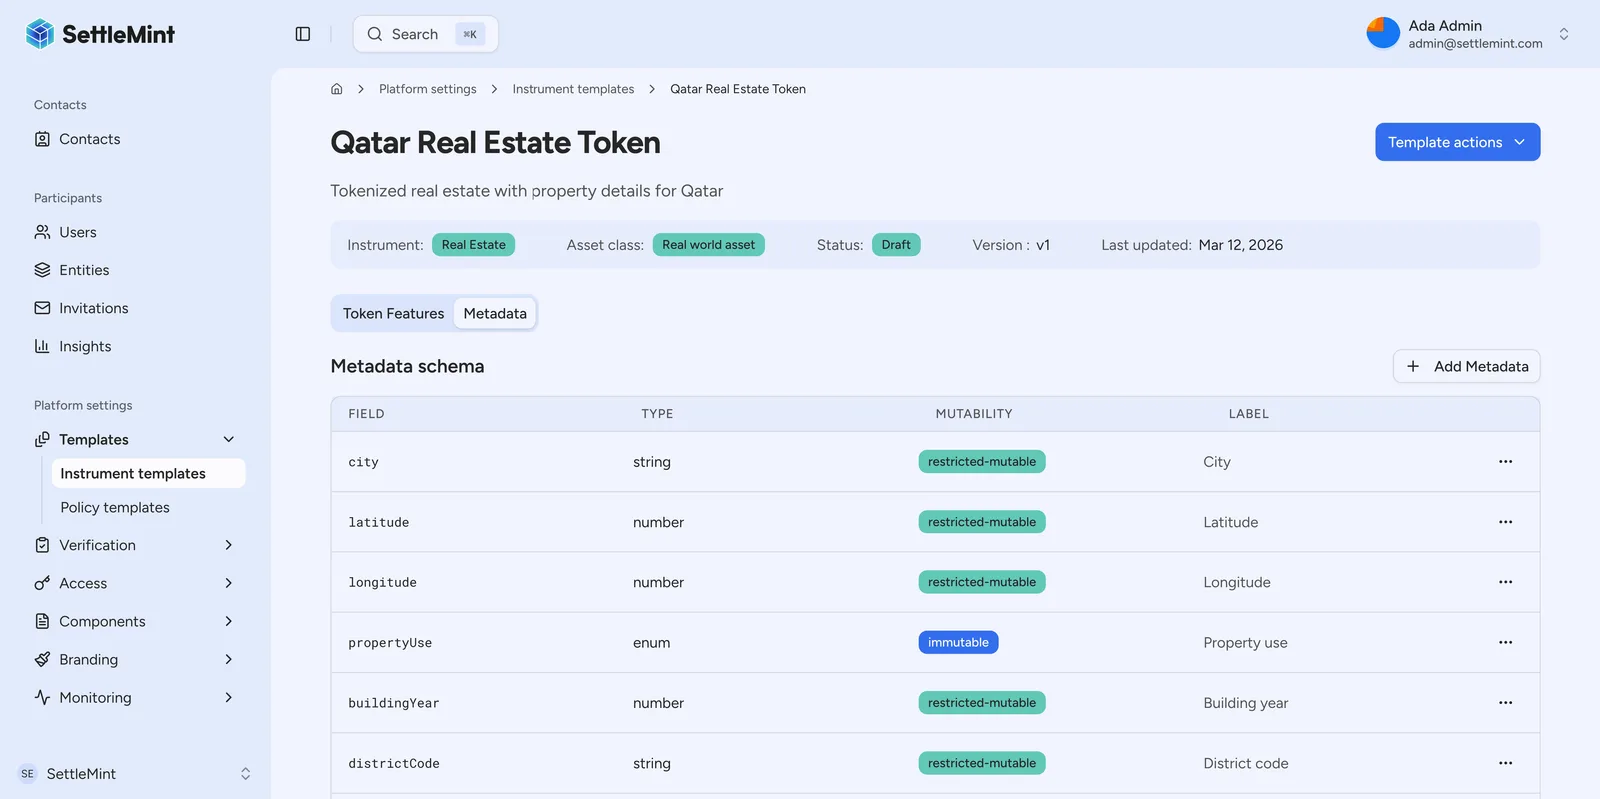Click the plus icon in Add Metadata
The height and width of the screenshot is (799, 1600).
click(1413, 366)
